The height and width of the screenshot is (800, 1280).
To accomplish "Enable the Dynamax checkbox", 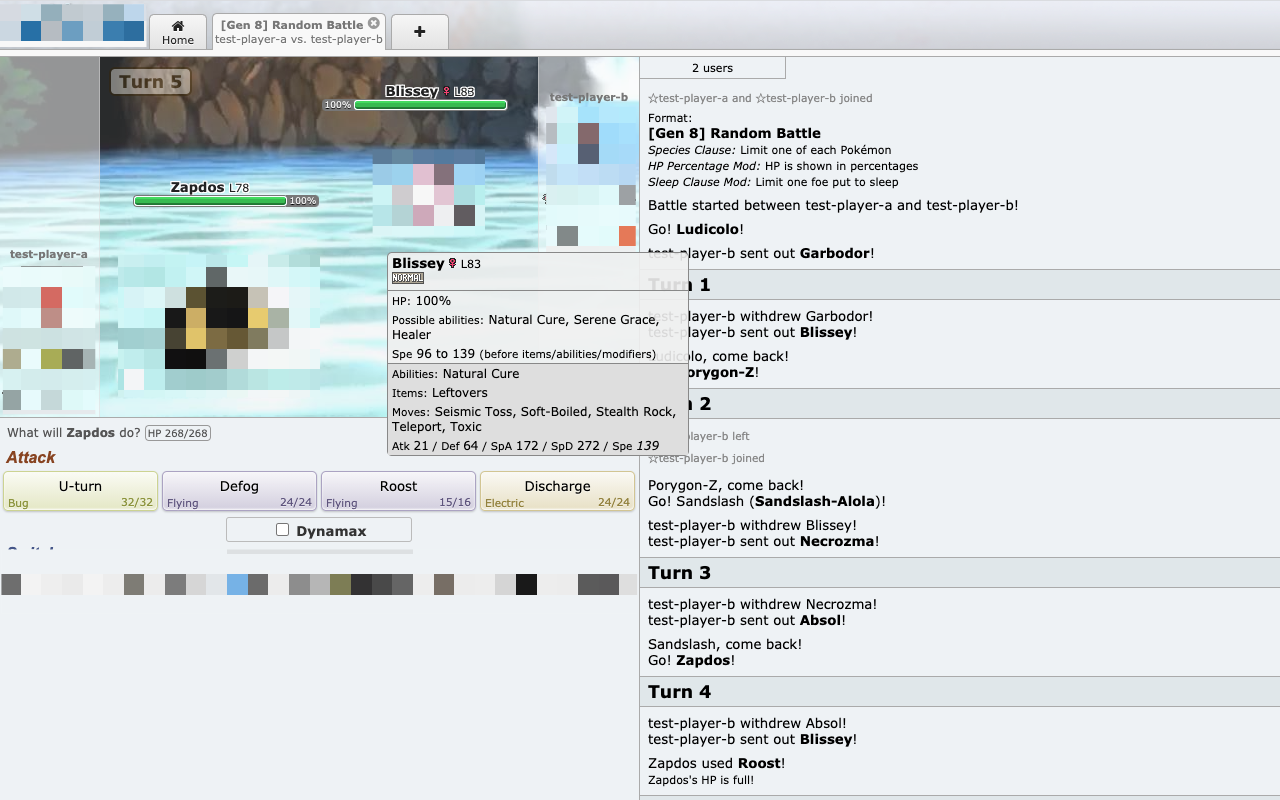I will (282, 530).
